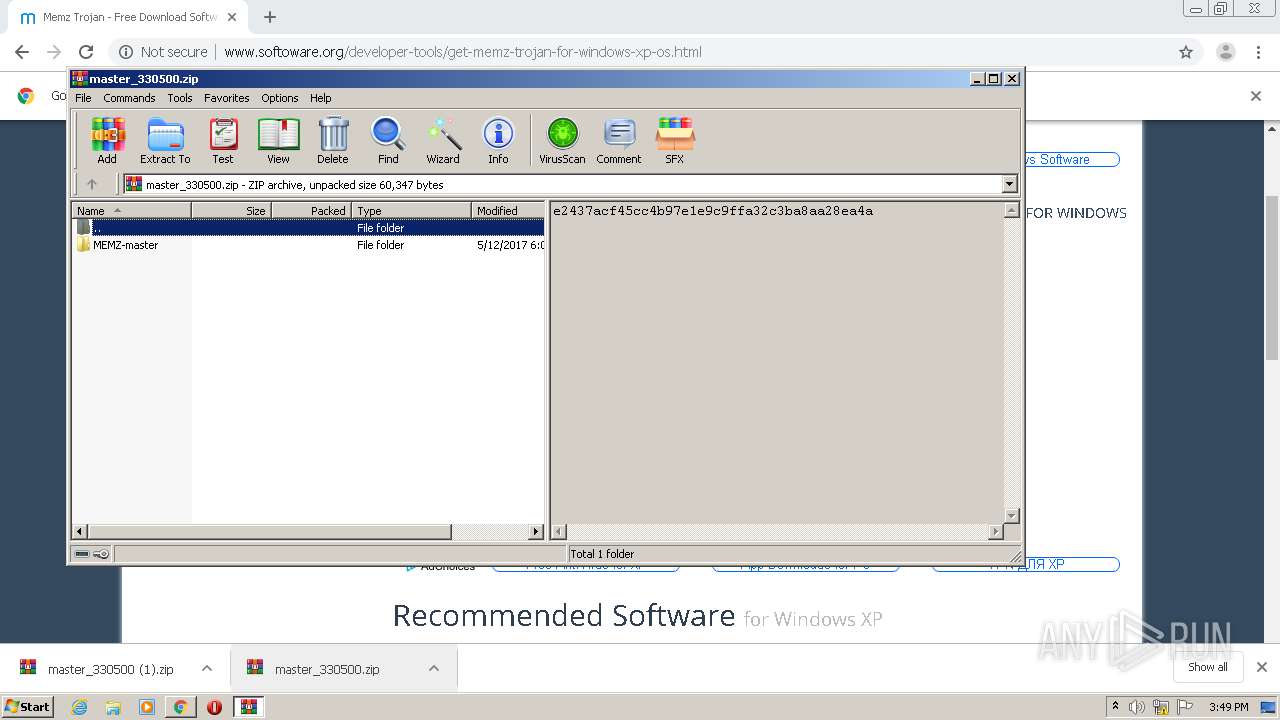The width and height of the screenshot is (1280, 720).
Task: Go back in Chrome browser
Action: tap(22, 52)
